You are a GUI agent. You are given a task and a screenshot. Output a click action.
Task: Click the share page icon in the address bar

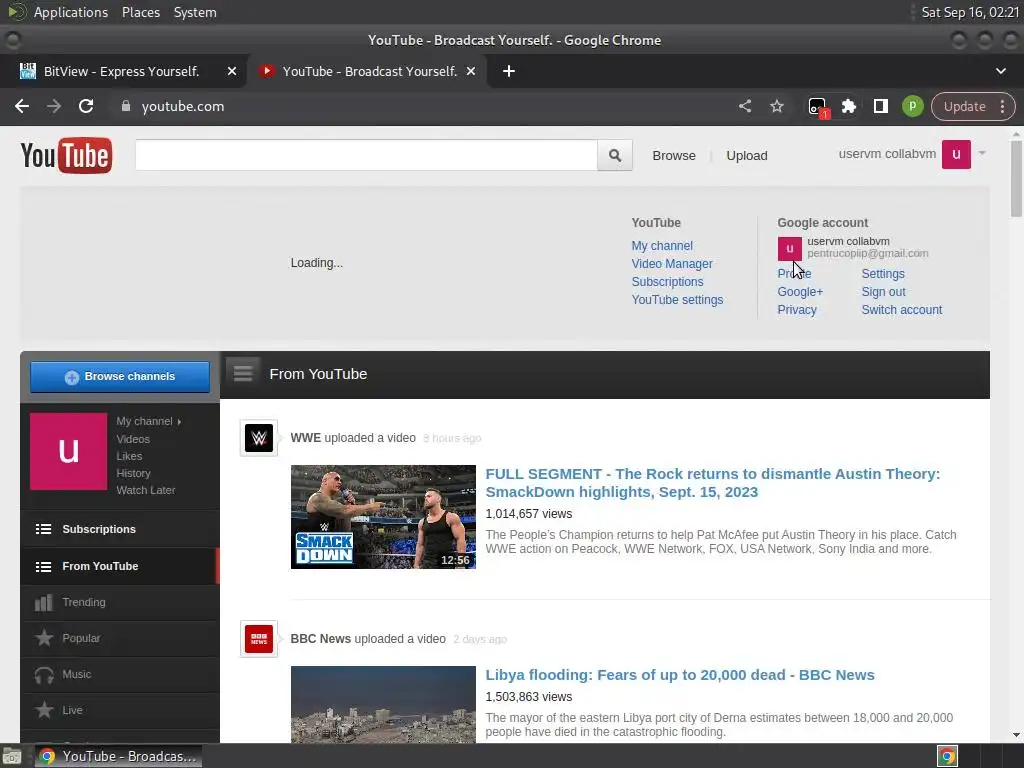coord(744,106)
